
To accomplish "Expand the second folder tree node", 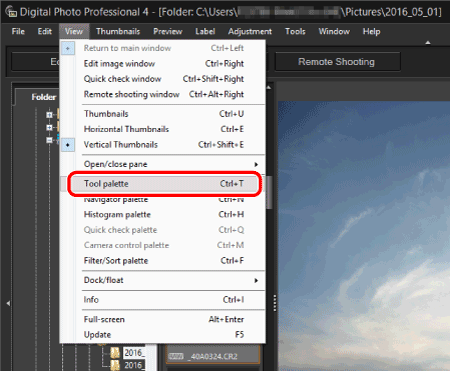I will [x=49, y=127].
